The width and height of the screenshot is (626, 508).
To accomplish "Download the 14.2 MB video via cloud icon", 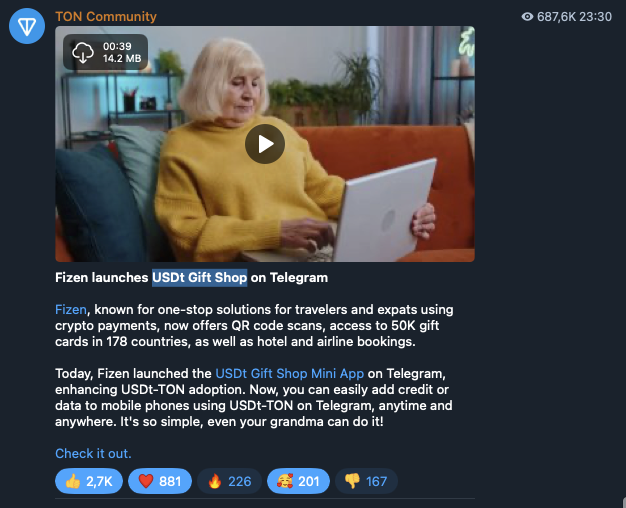I will (83, 52).
